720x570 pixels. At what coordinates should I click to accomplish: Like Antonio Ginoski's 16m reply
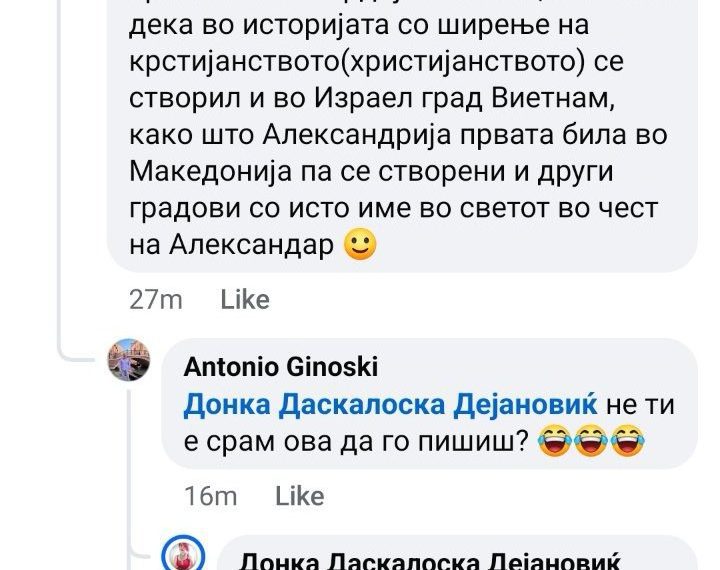tap(299, 497)
